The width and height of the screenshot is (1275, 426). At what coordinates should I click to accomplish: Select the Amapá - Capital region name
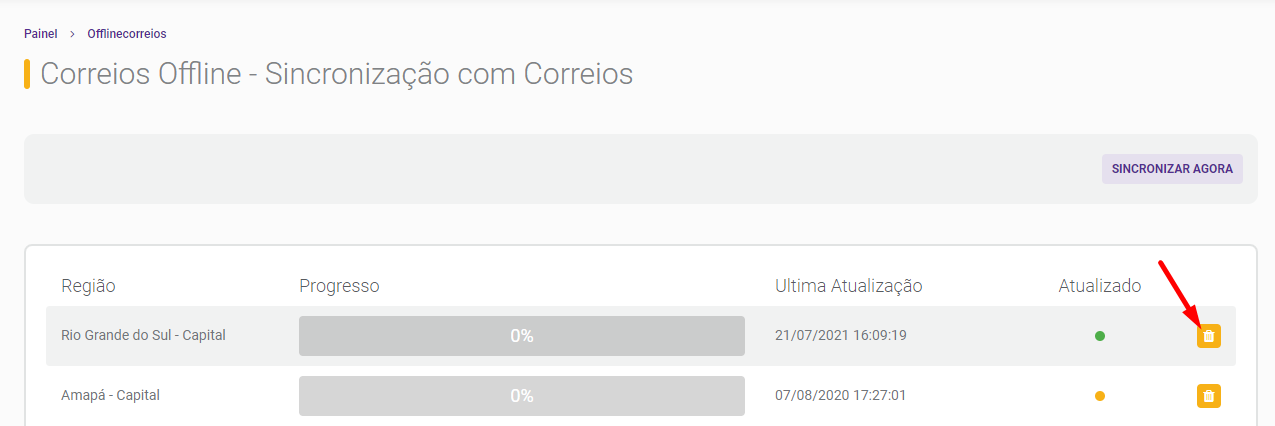tap(110, 395)
